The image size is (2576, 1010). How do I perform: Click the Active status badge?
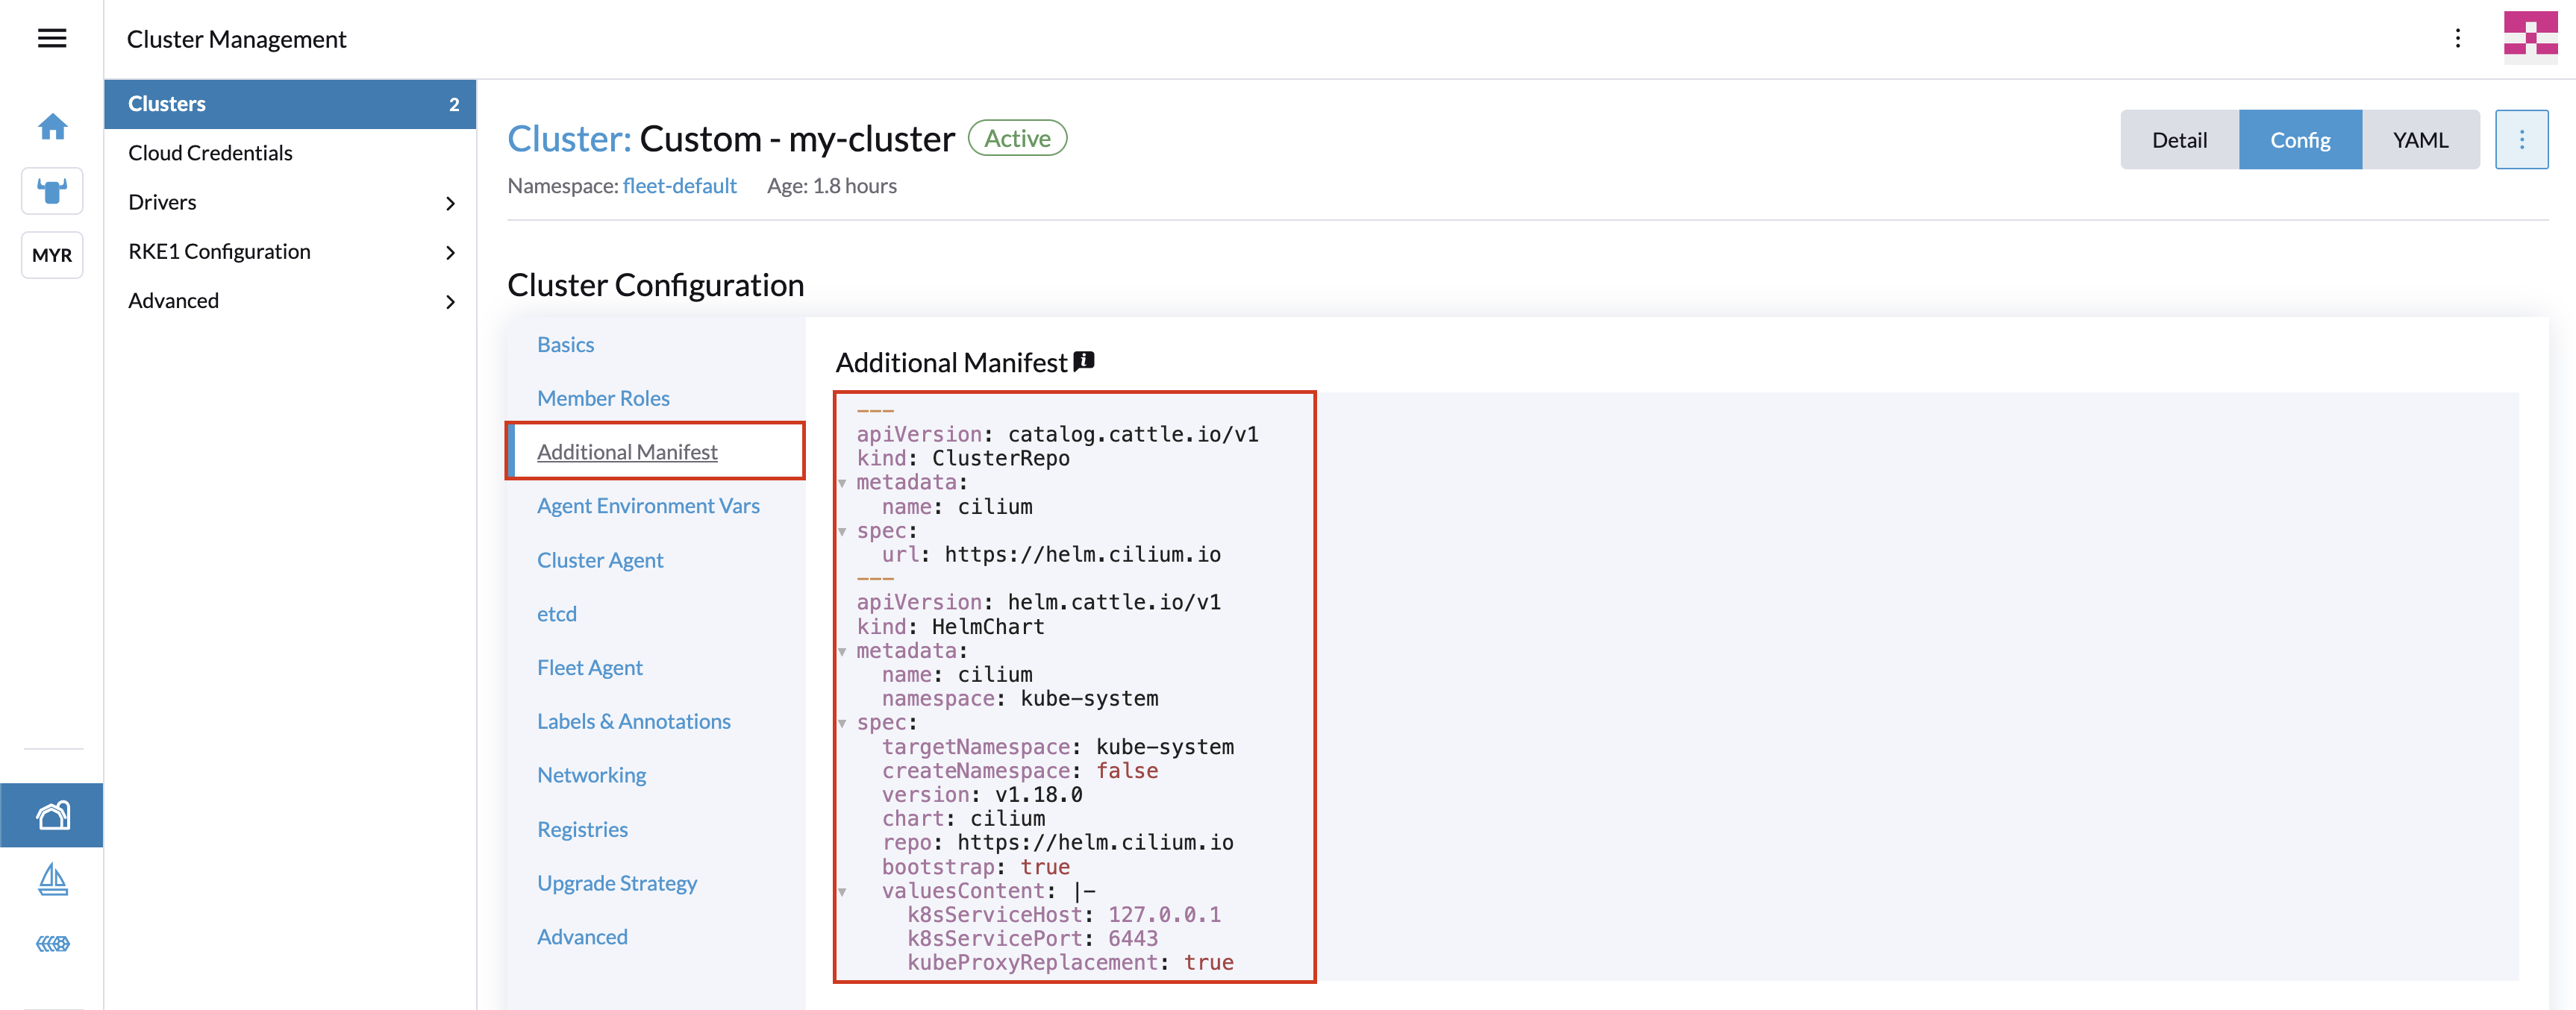tap(1017, 139)
